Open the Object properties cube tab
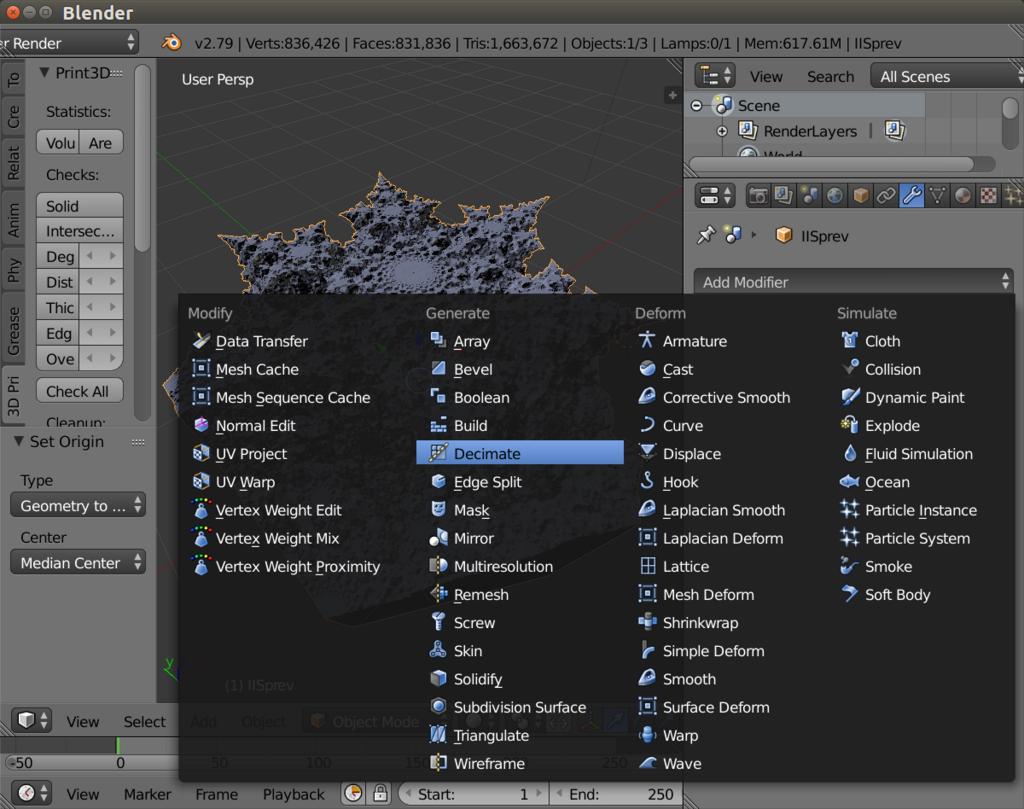Viewport: 1024px width, 809px height. click(861, 195)
